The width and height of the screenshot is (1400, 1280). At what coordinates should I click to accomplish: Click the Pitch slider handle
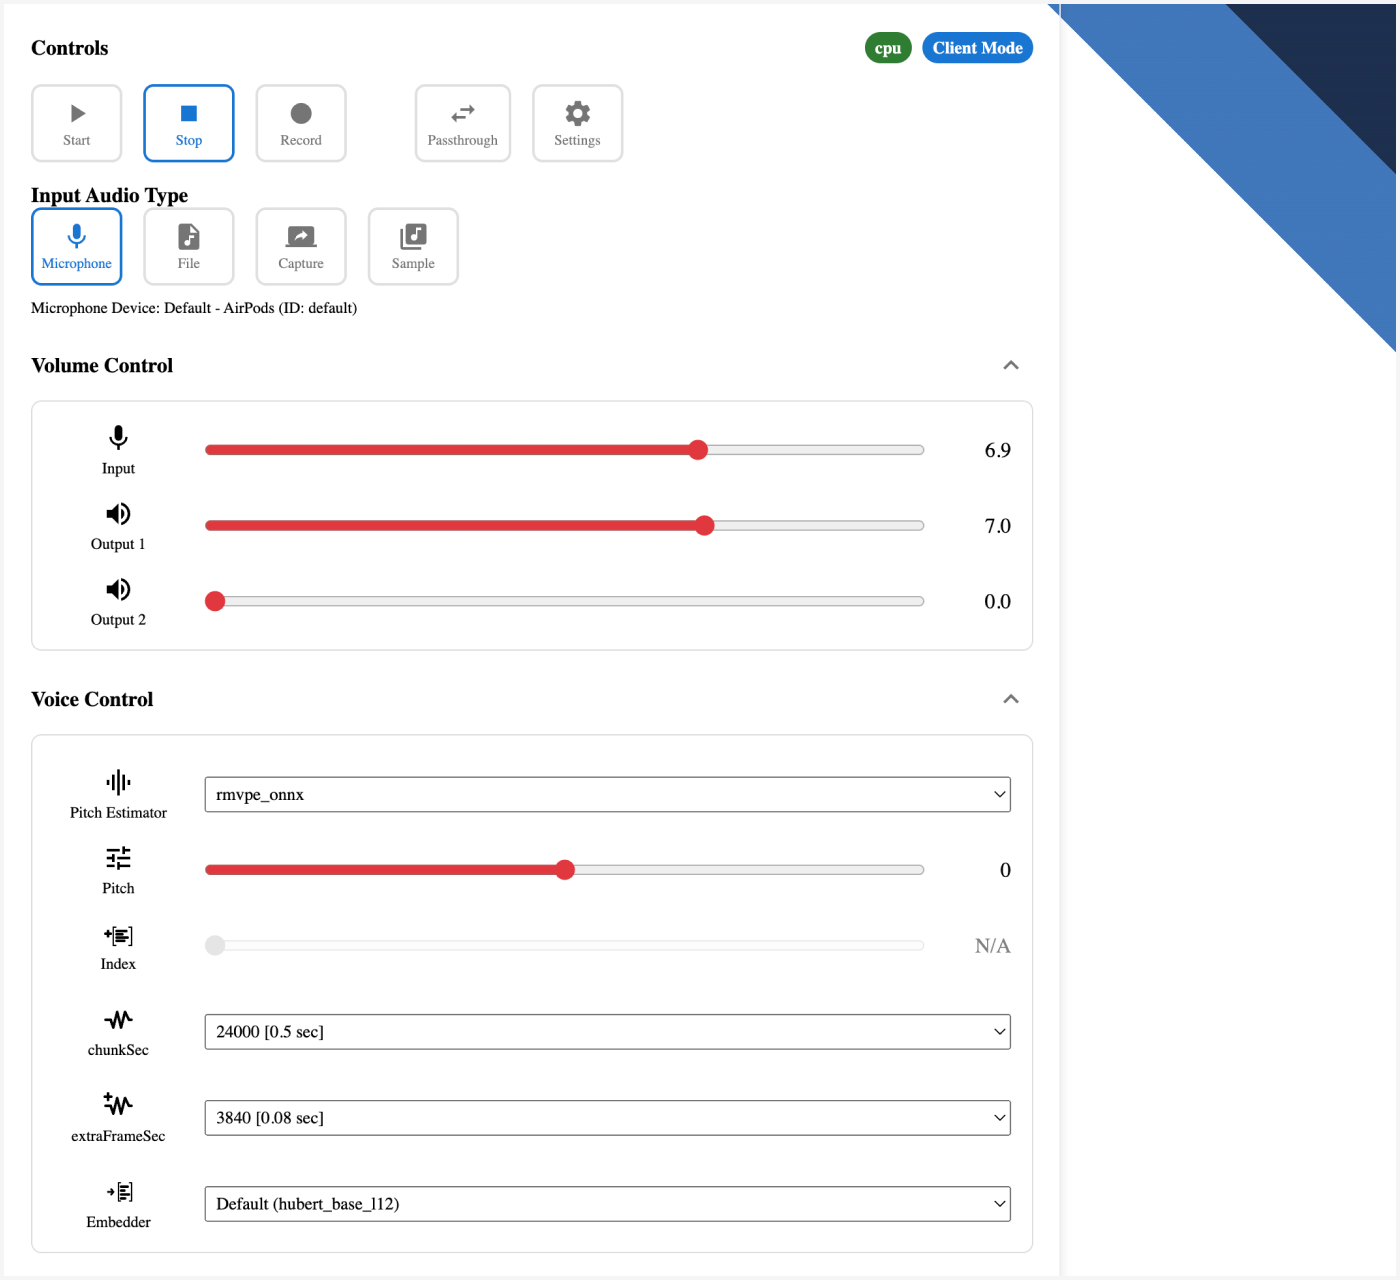coord(565,870)
